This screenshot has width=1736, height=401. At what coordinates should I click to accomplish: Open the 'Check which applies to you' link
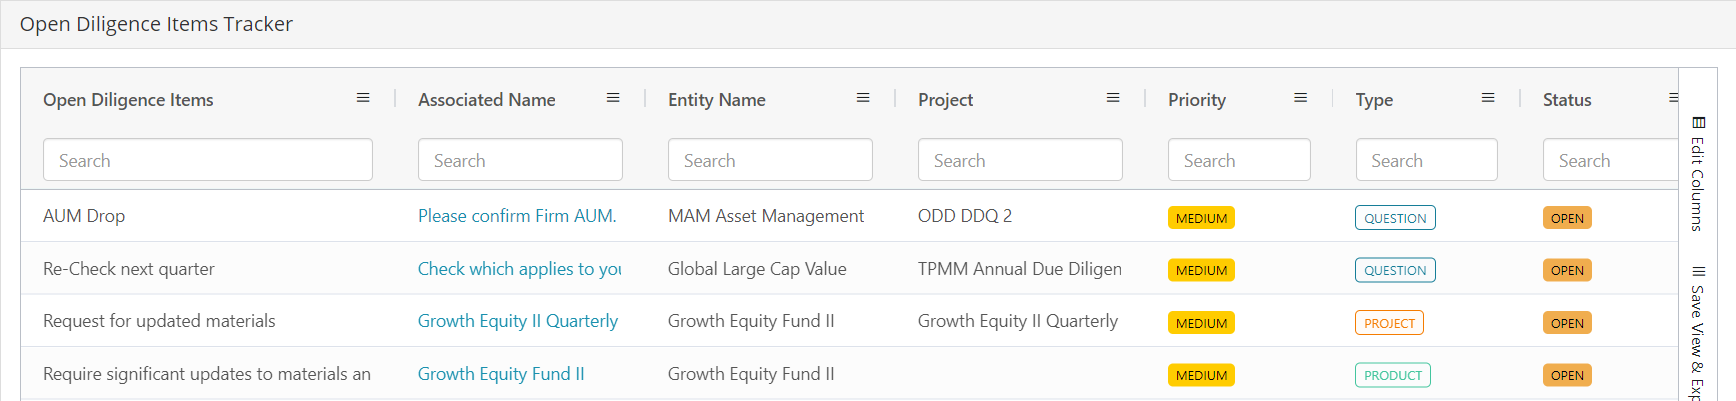point(520,269)
